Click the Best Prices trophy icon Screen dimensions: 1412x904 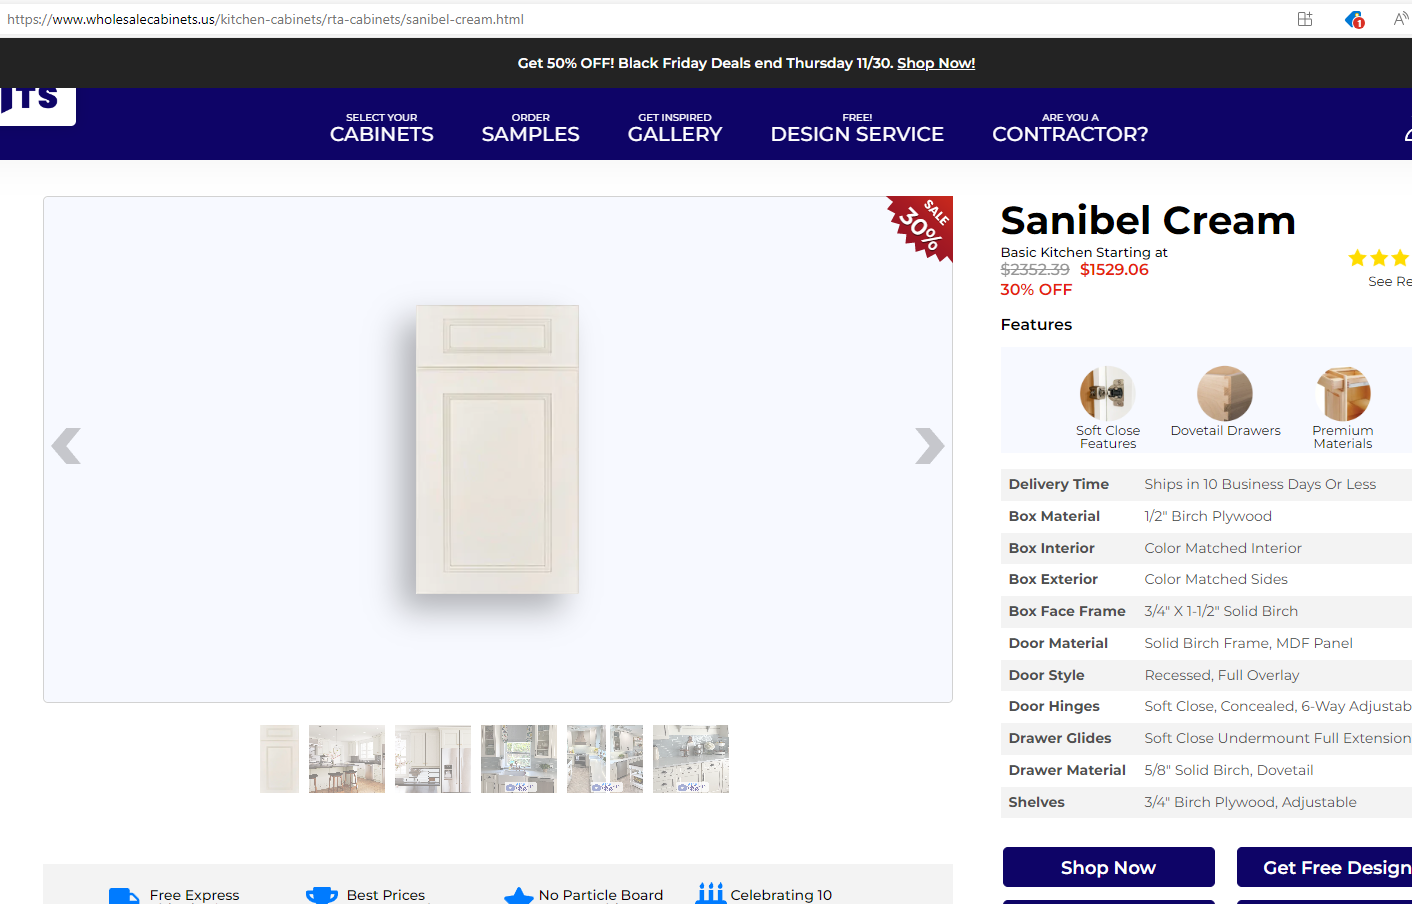[322, 896]
